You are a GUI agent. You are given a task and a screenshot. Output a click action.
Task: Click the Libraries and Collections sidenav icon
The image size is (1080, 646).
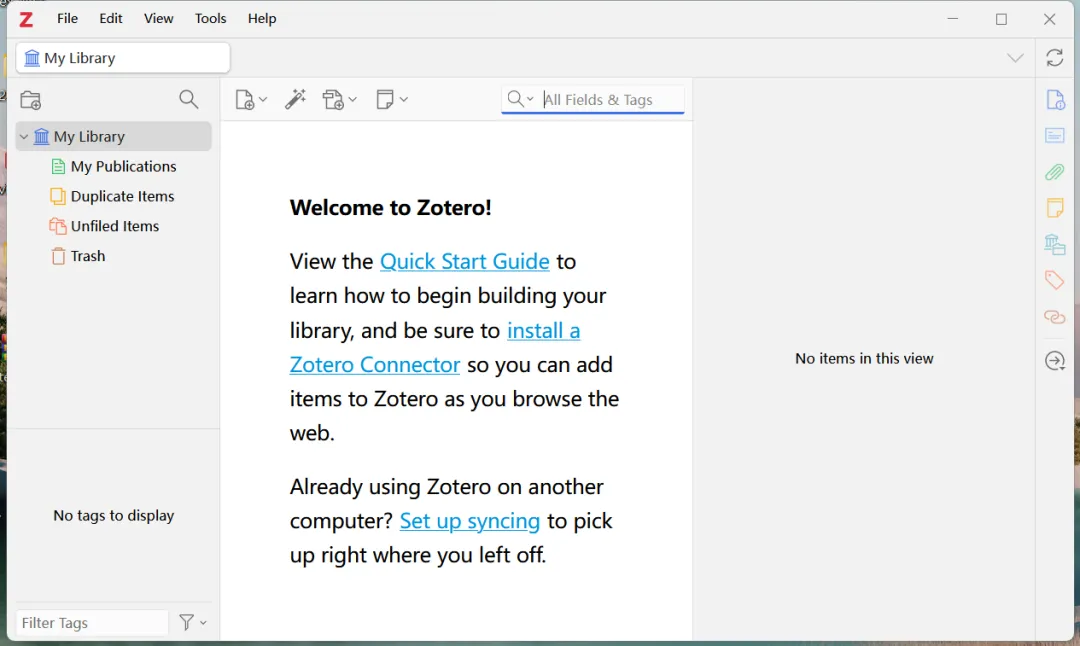pos(1055,244)
